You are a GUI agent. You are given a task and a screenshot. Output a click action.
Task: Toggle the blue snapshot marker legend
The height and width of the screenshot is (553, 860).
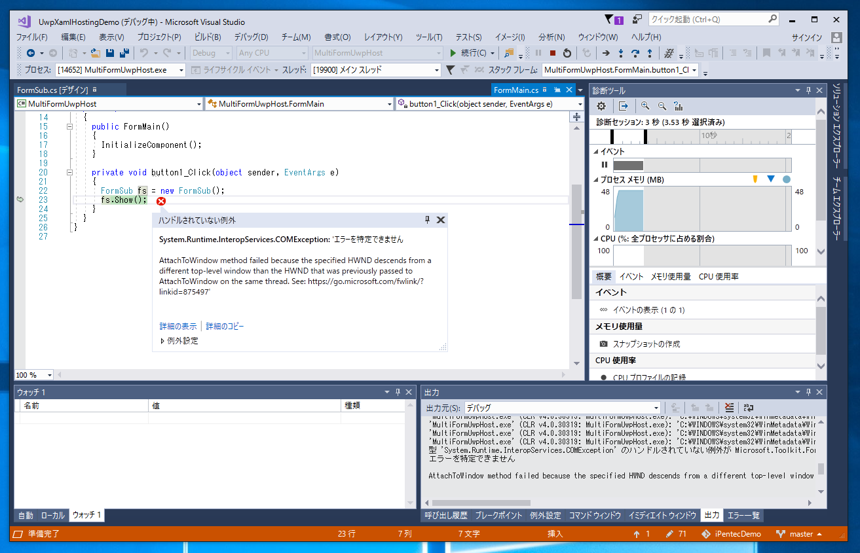click(x=771, y=179)
